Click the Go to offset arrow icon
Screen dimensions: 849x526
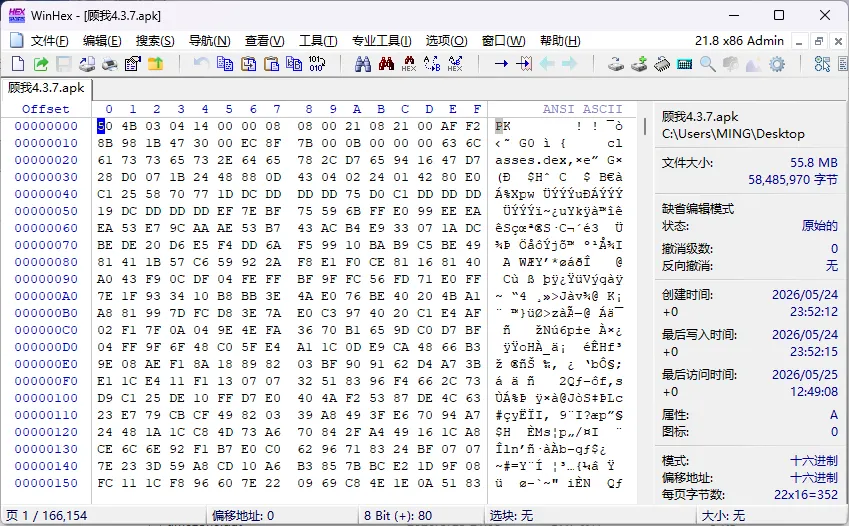(x=501, y=64)
